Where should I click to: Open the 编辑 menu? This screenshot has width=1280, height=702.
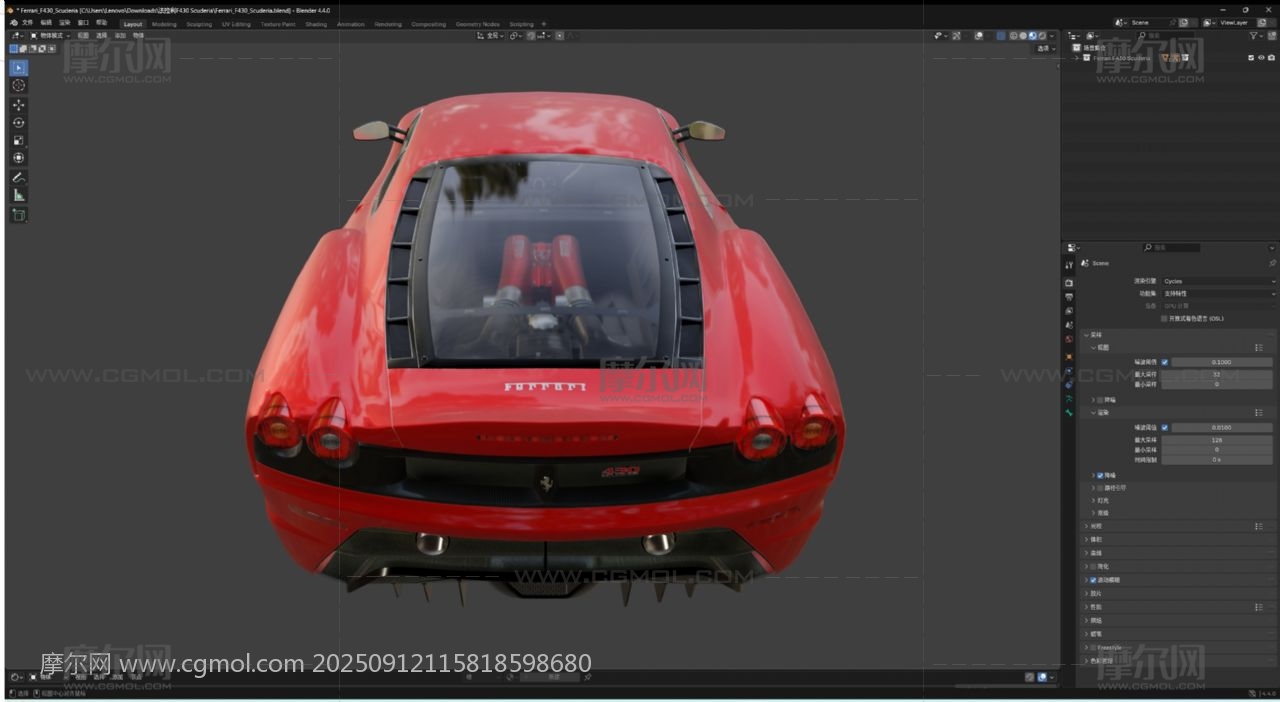tap(46, 22)
